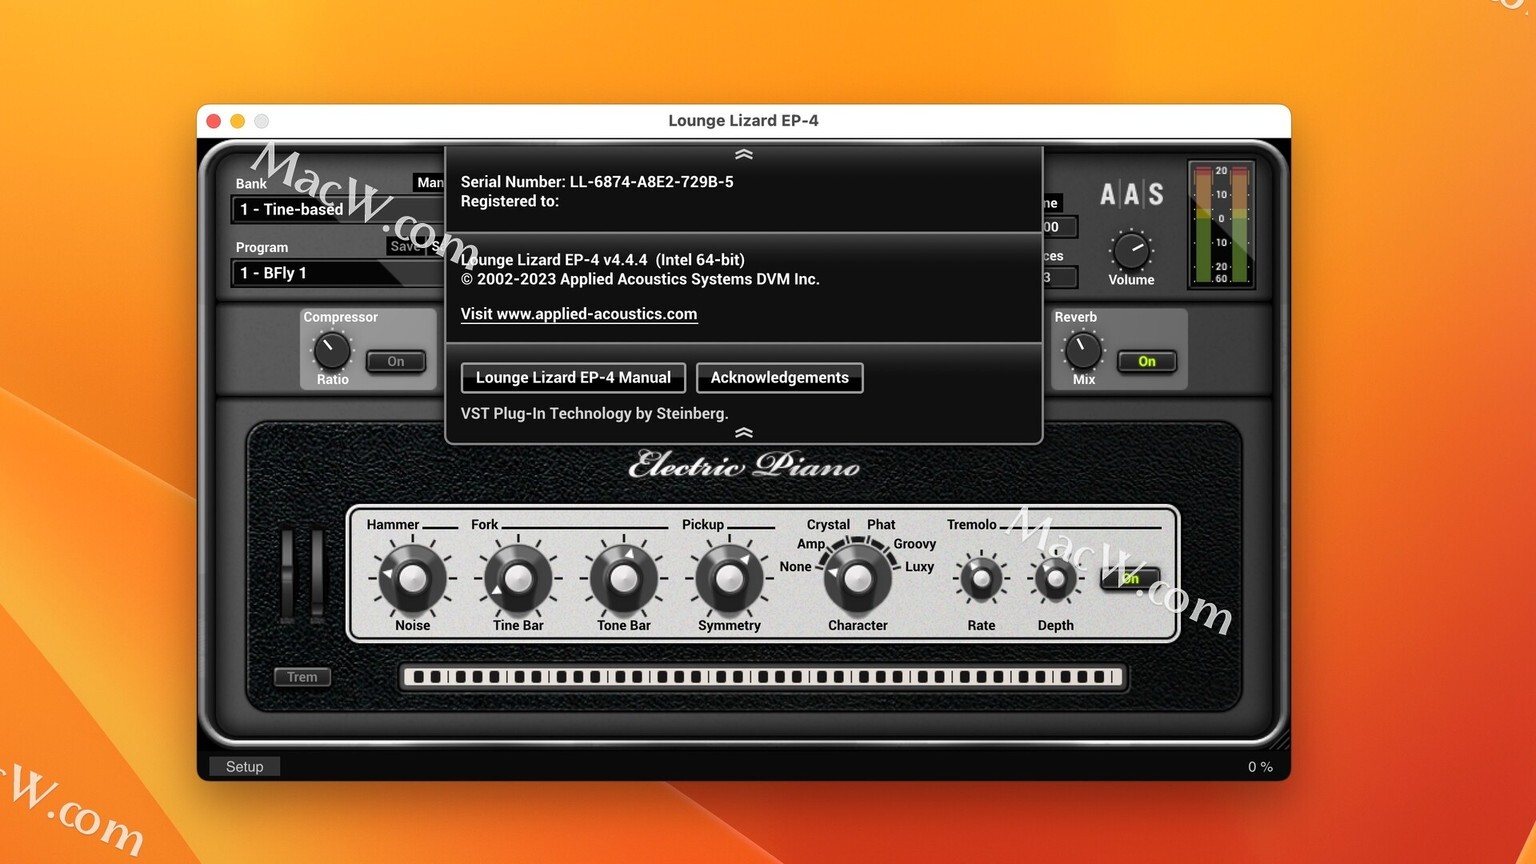Image resolution: width=1536 pixels, height=864 pixels.
Task: Select the Groovy character label
Action: coord(914,544)
